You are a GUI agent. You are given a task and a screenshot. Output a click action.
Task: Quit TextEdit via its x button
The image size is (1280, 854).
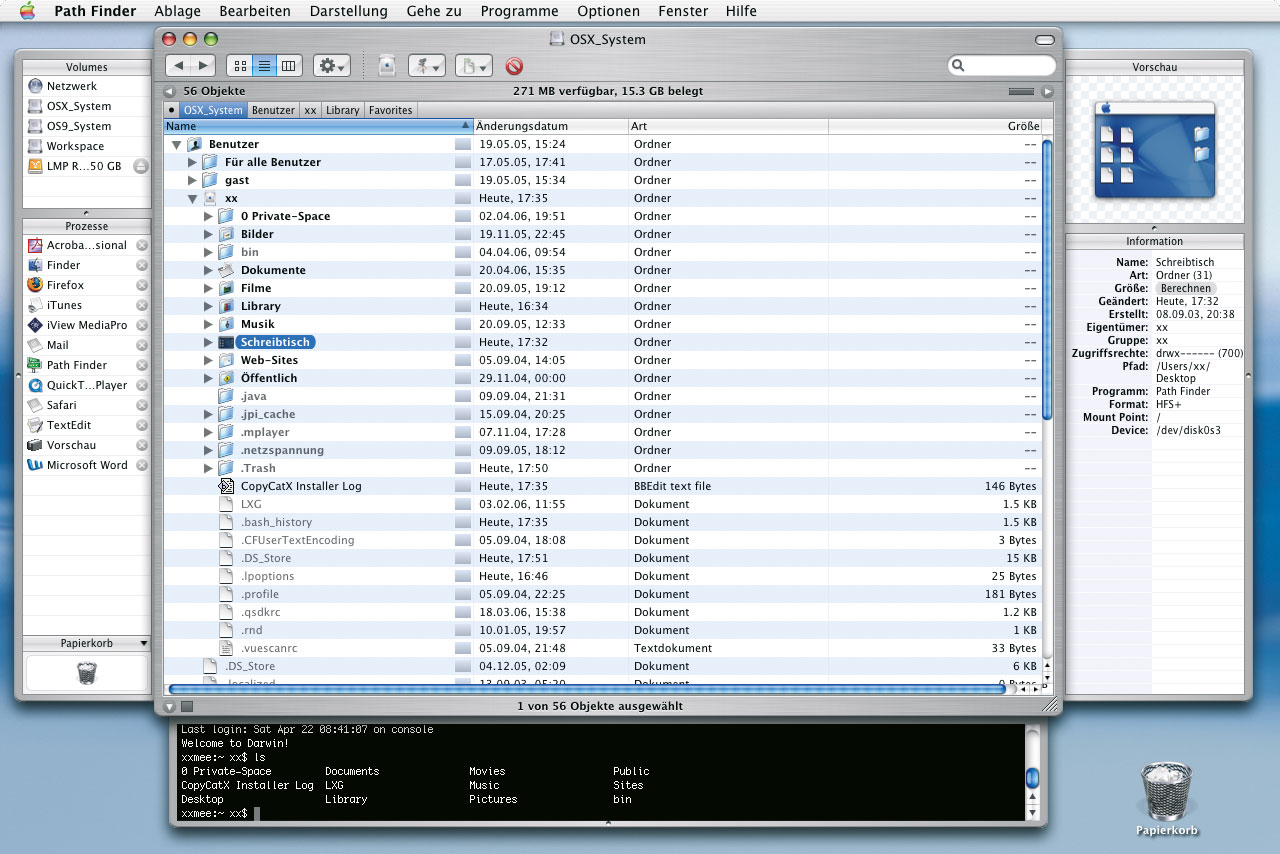142,425
